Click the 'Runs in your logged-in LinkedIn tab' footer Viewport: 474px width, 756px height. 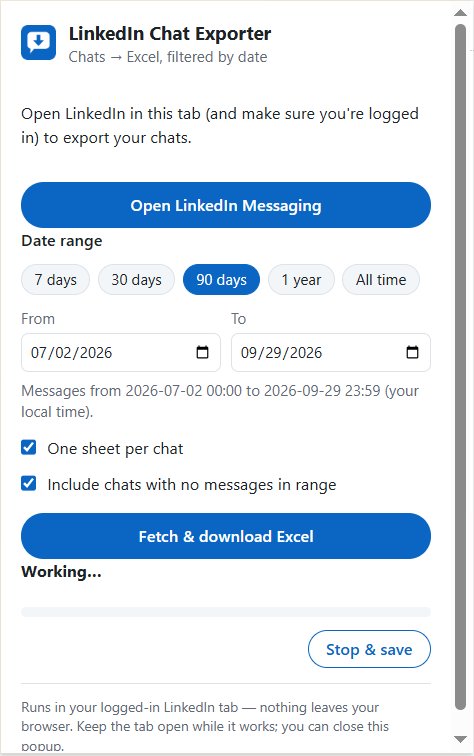[x=205, y=726]
